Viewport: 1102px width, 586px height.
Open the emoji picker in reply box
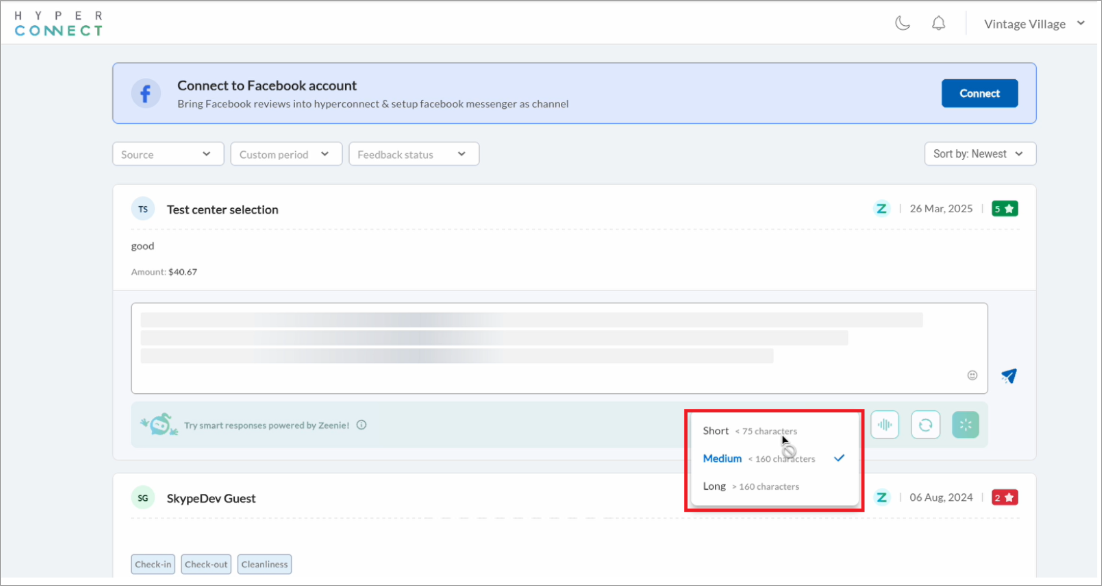tap(973, 375)
